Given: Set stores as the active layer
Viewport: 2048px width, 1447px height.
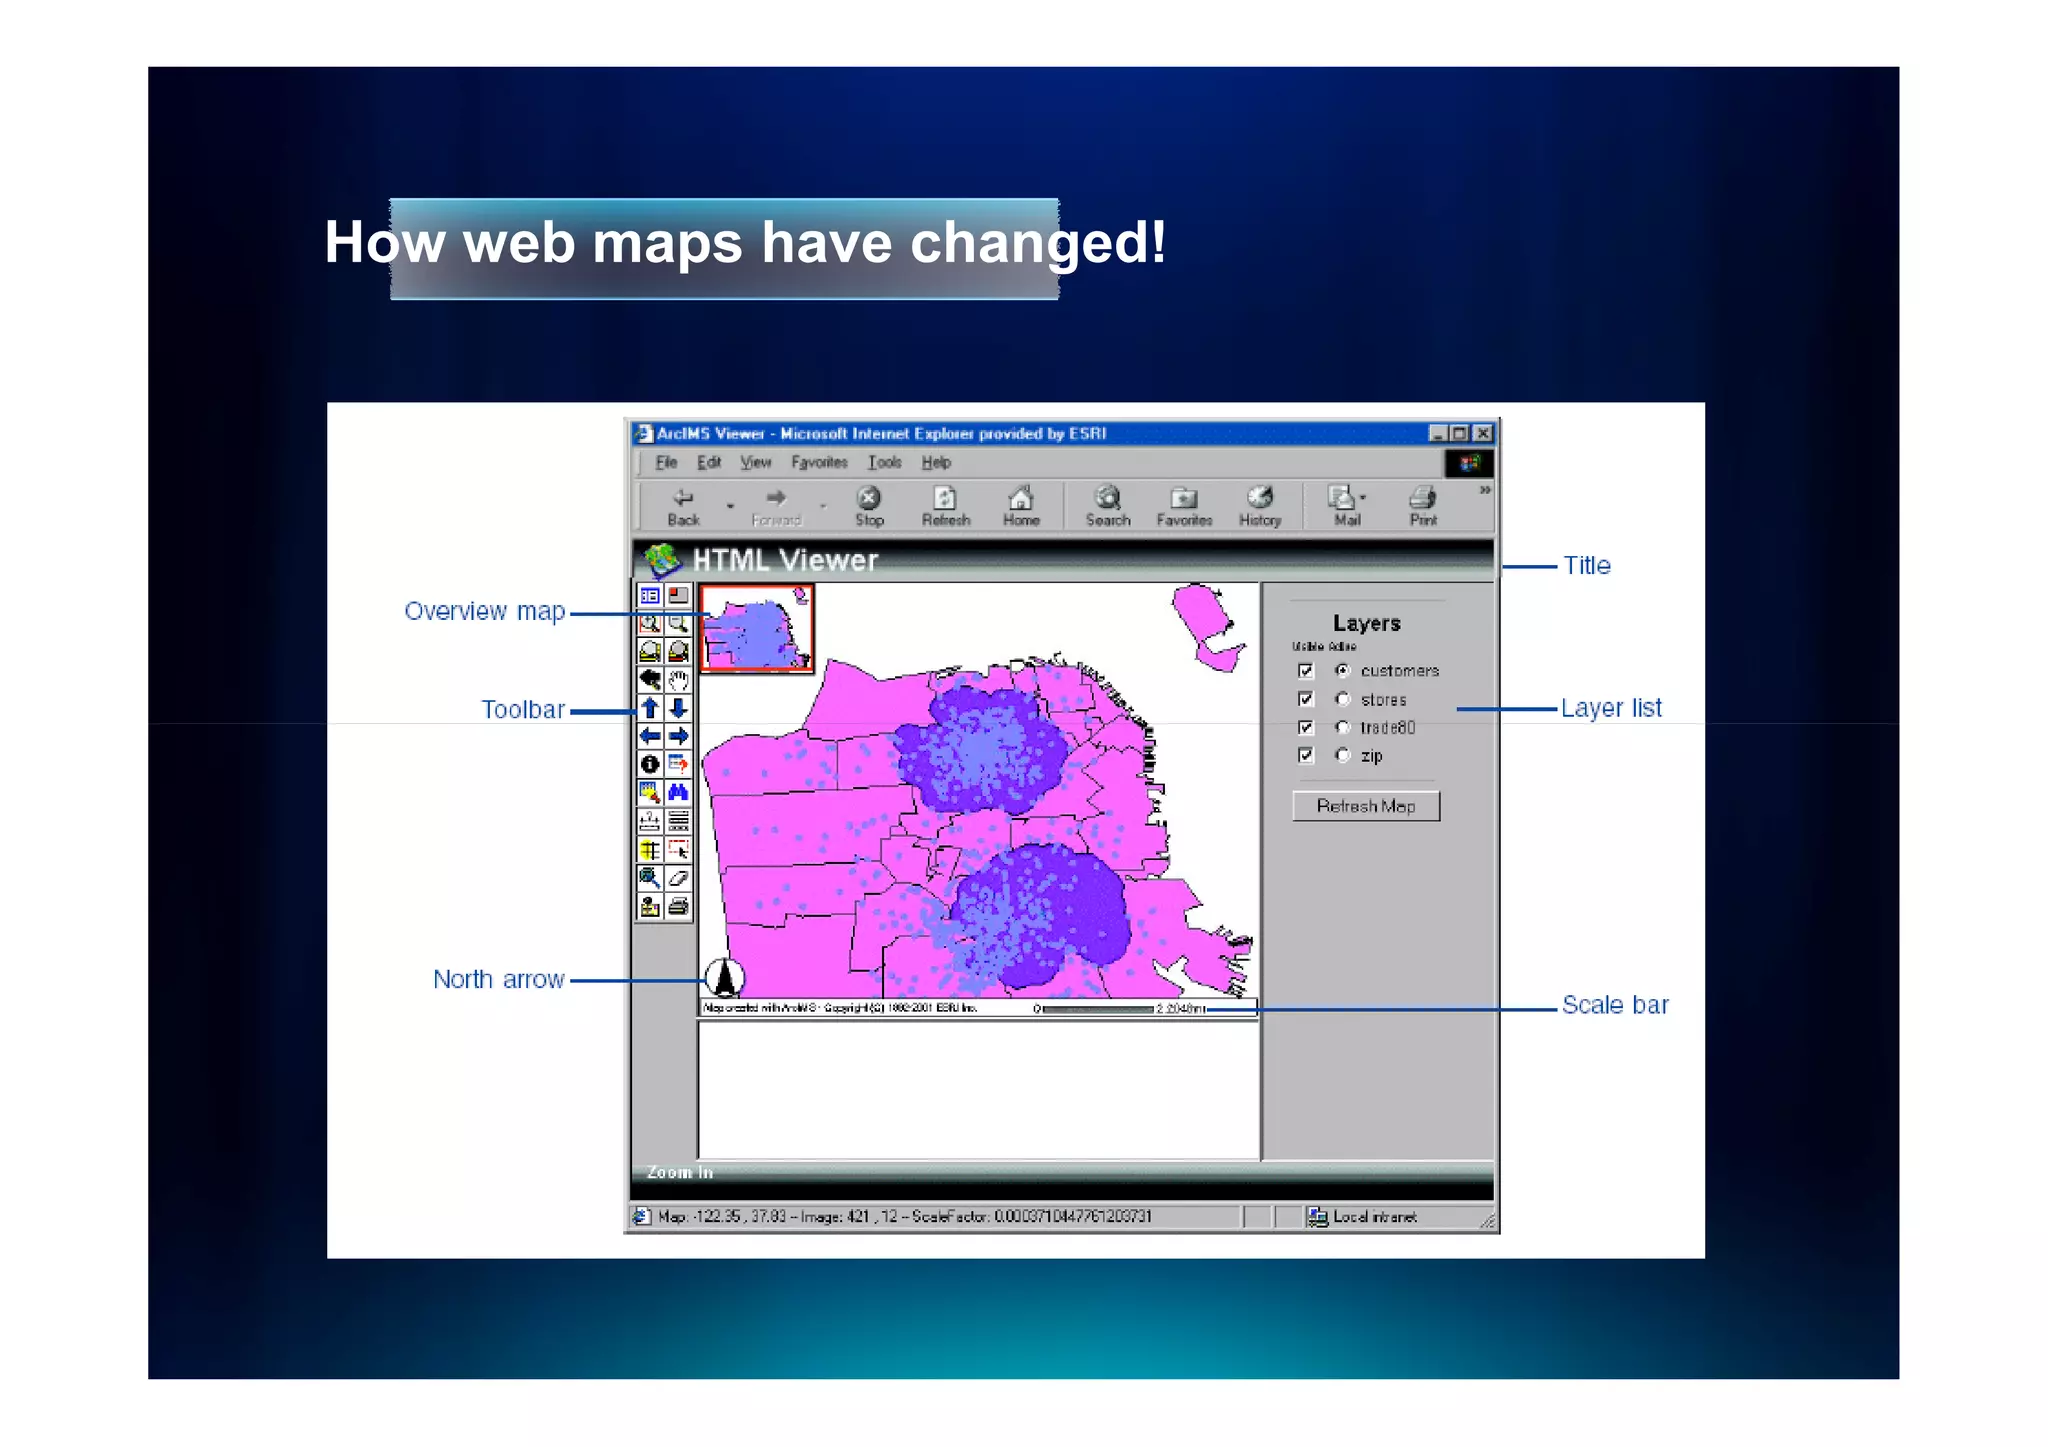Looking at the screenshot, I should pos(1342,699).
